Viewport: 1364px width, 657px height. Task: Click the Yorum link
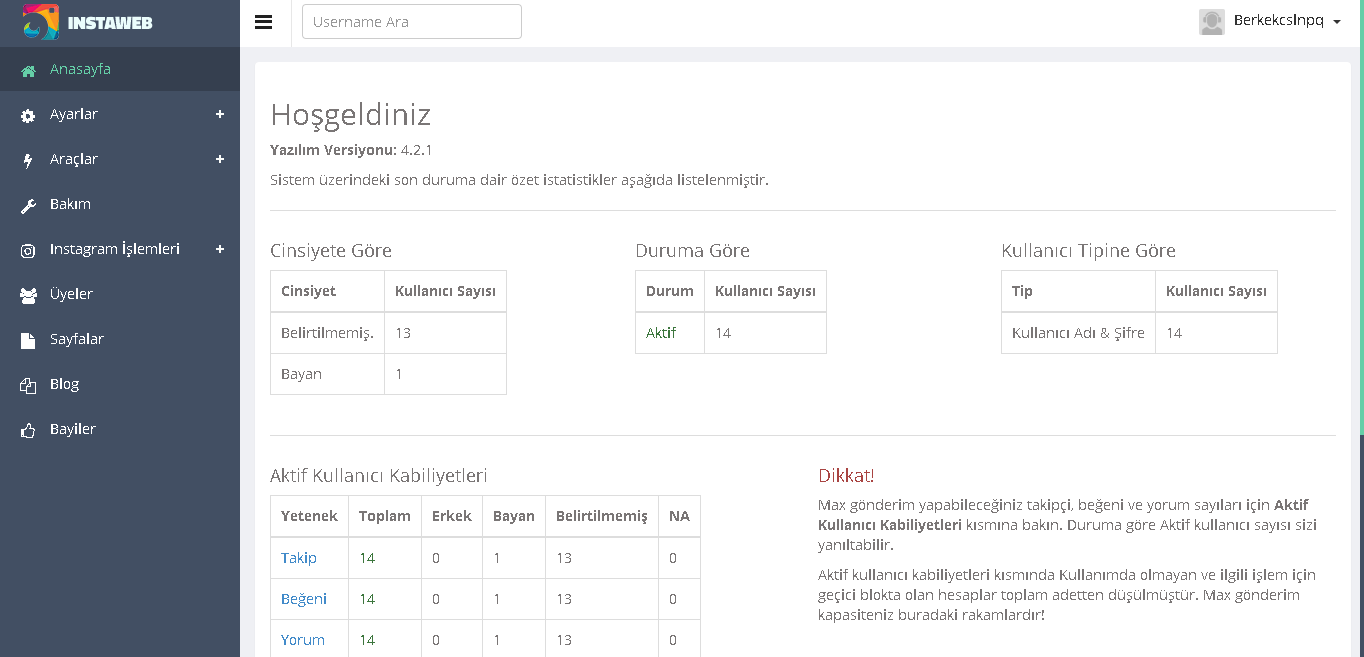[303, 640]
